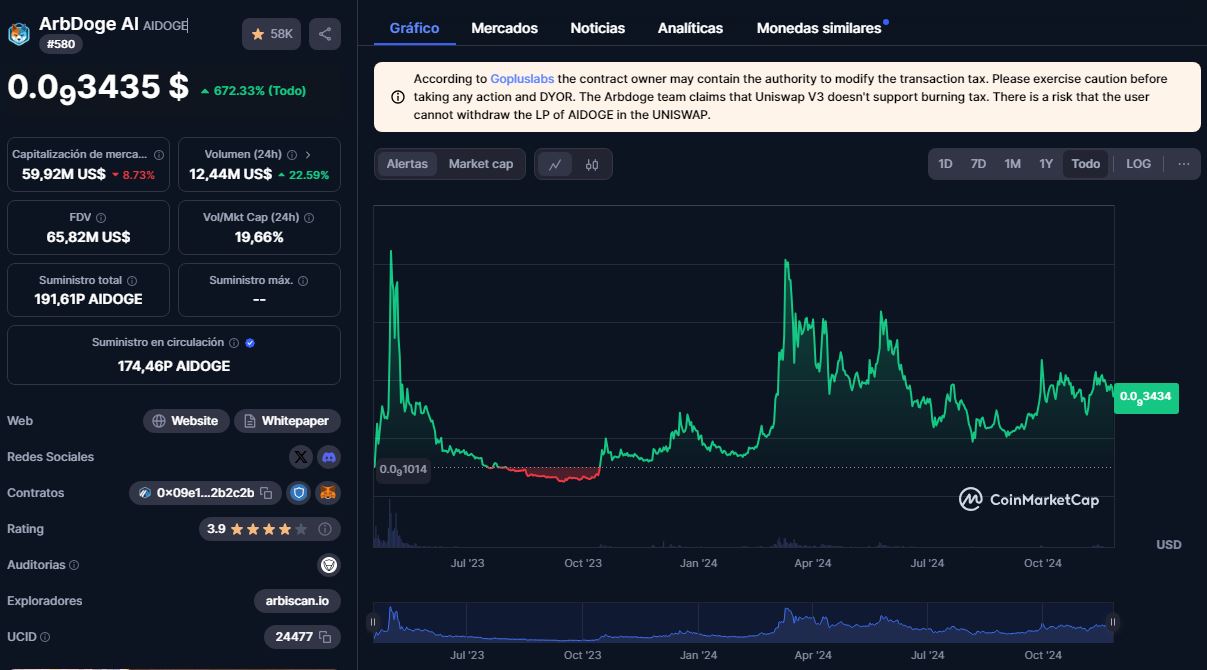Open the audit provider lion icon

click(329, 565)
